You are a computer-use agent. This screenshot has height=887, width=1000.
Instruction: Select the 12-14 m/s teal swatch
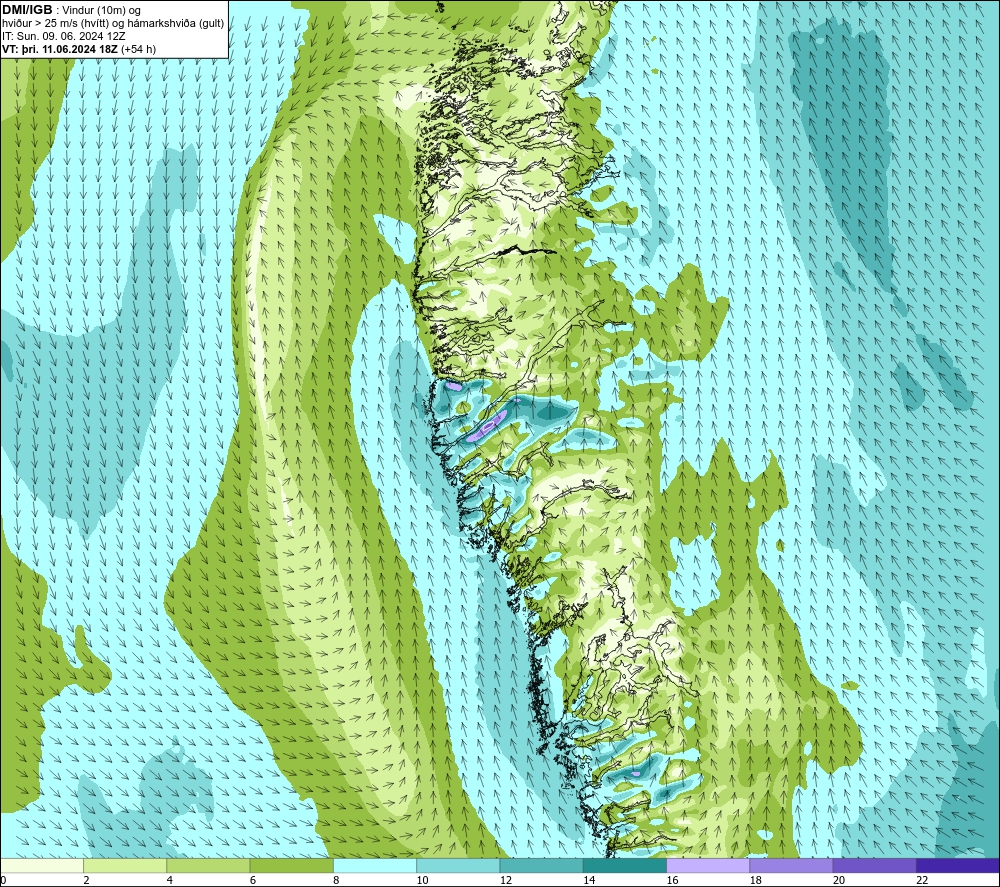[x=541, y=865]
